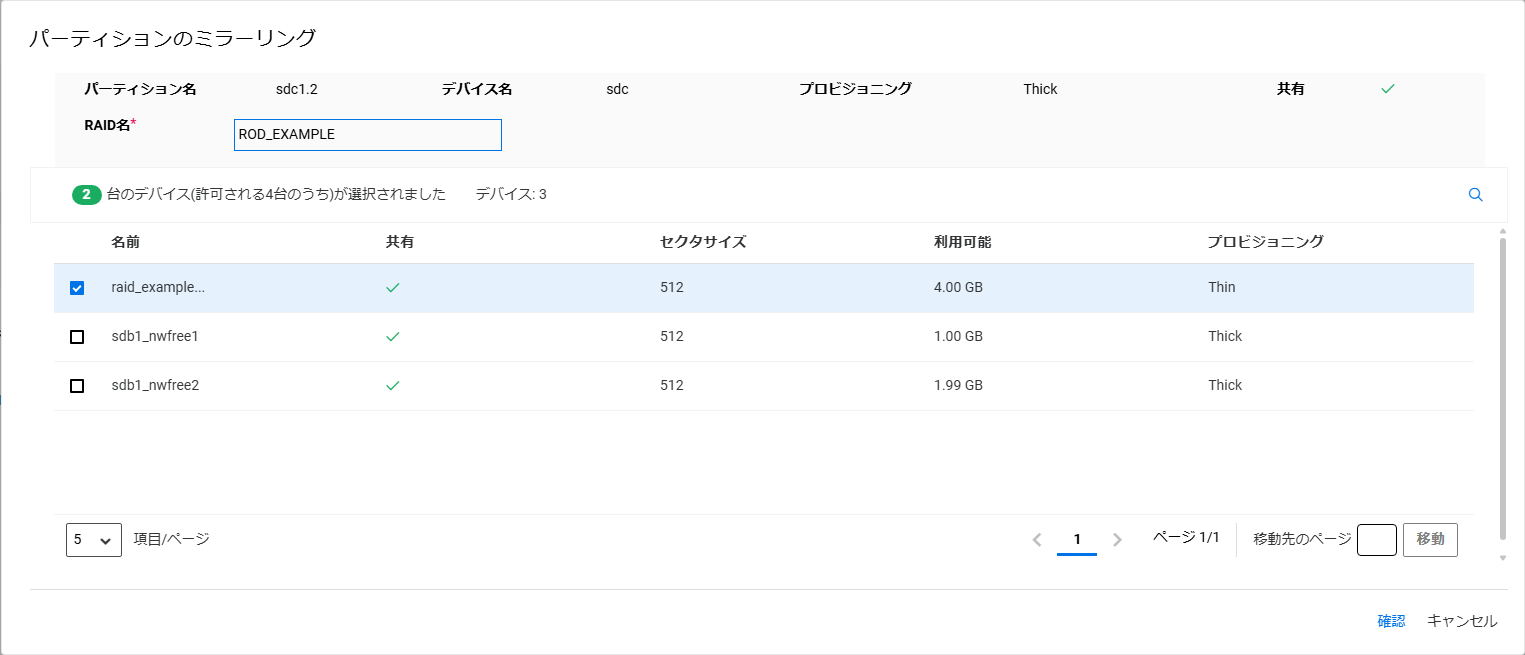This screenshot has height=655, width=1525.
Task: Click the 移動 go-to-page button
Action: point(1430,540)
